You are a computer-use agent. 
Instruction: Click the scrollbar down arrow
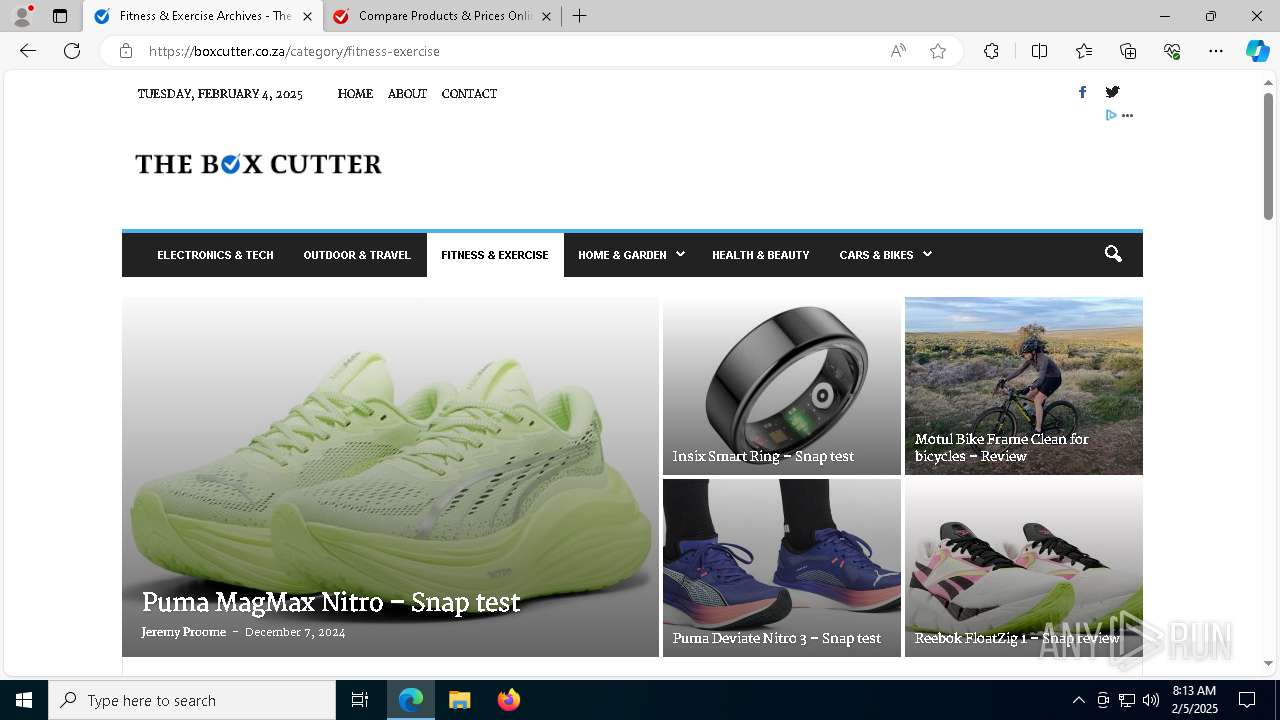click(1268, 663)
